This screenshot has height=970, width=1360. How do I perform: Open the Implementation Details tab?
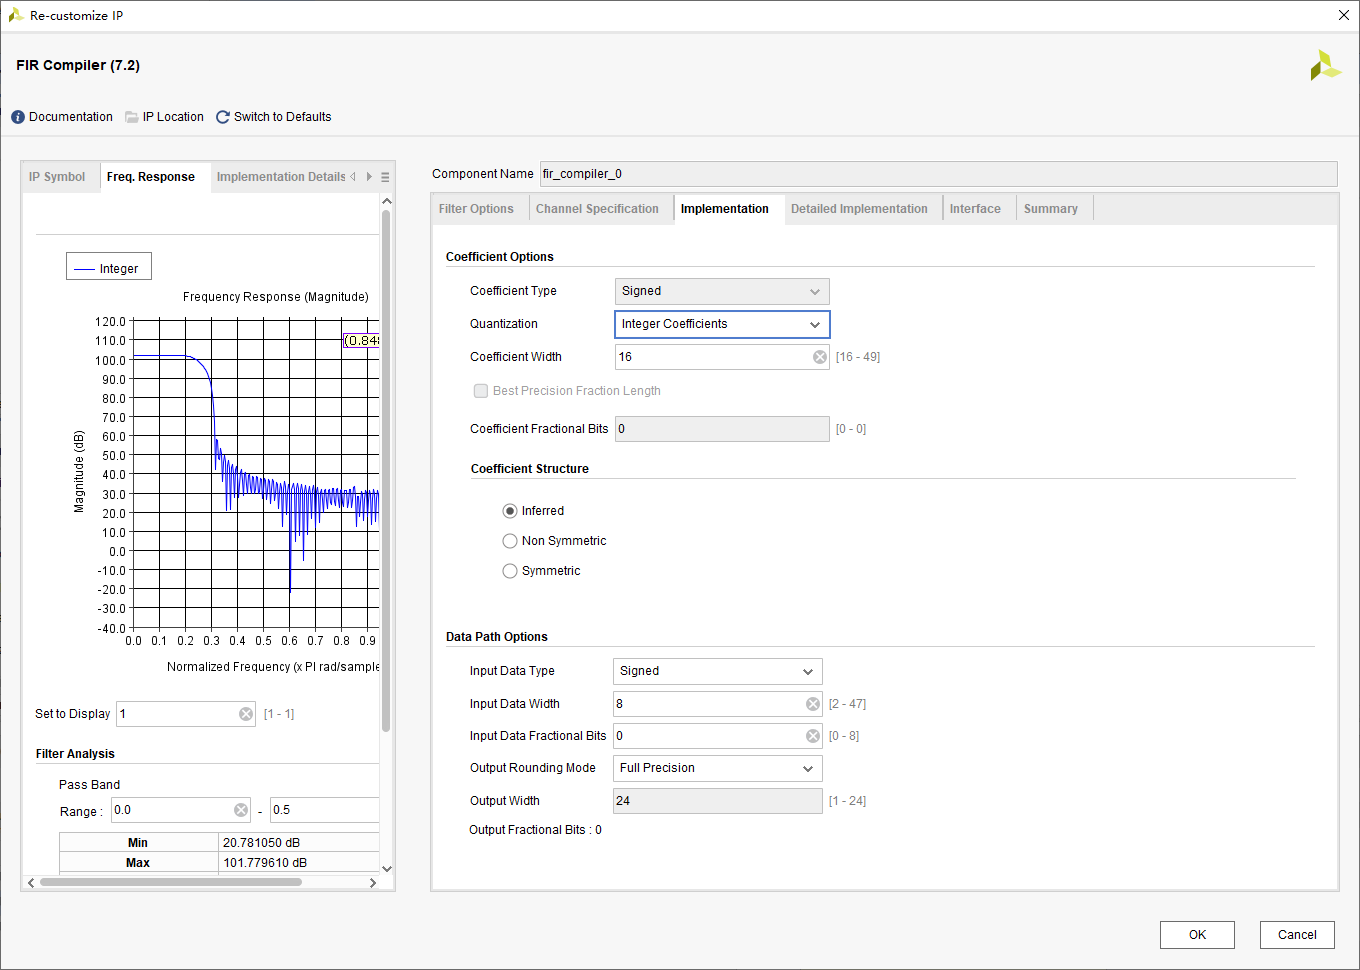click(x=281, y=177)
